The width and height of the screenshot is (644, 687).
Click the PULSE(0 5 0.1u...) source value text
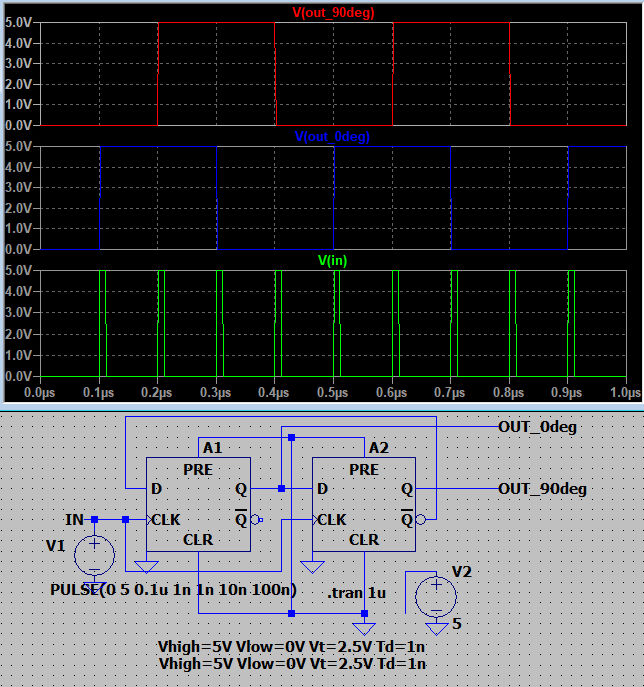point(173,589)
